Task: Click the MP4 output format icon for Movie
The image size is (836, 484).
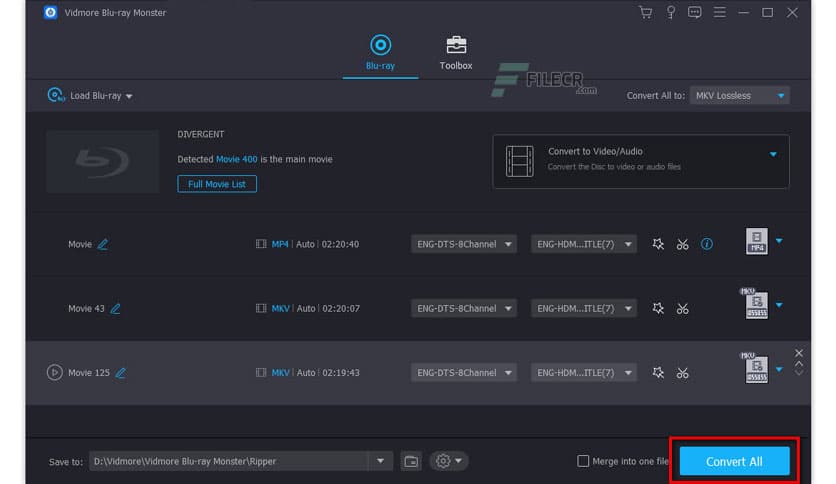Action: click(757, 241)
